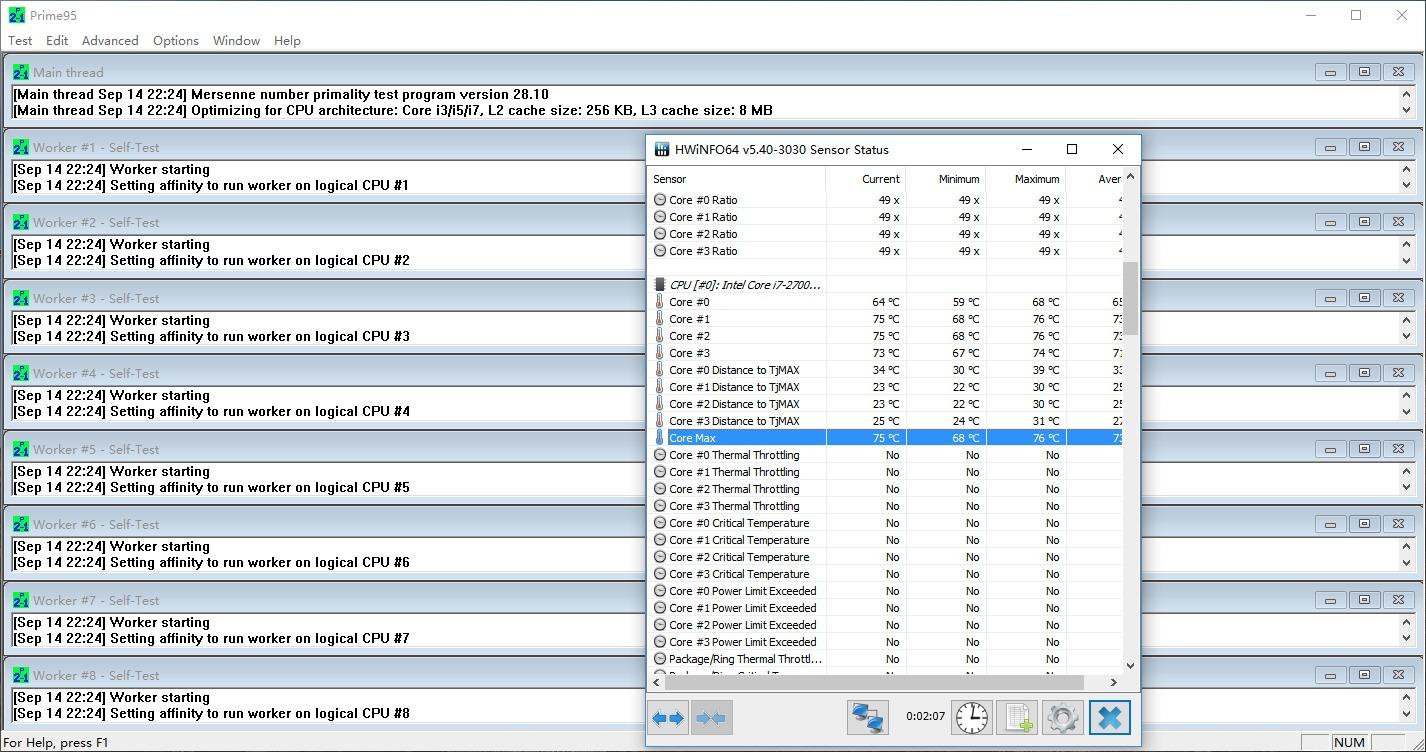Open the Test menu
1426x752 pixels.
(x=20, y=41)
